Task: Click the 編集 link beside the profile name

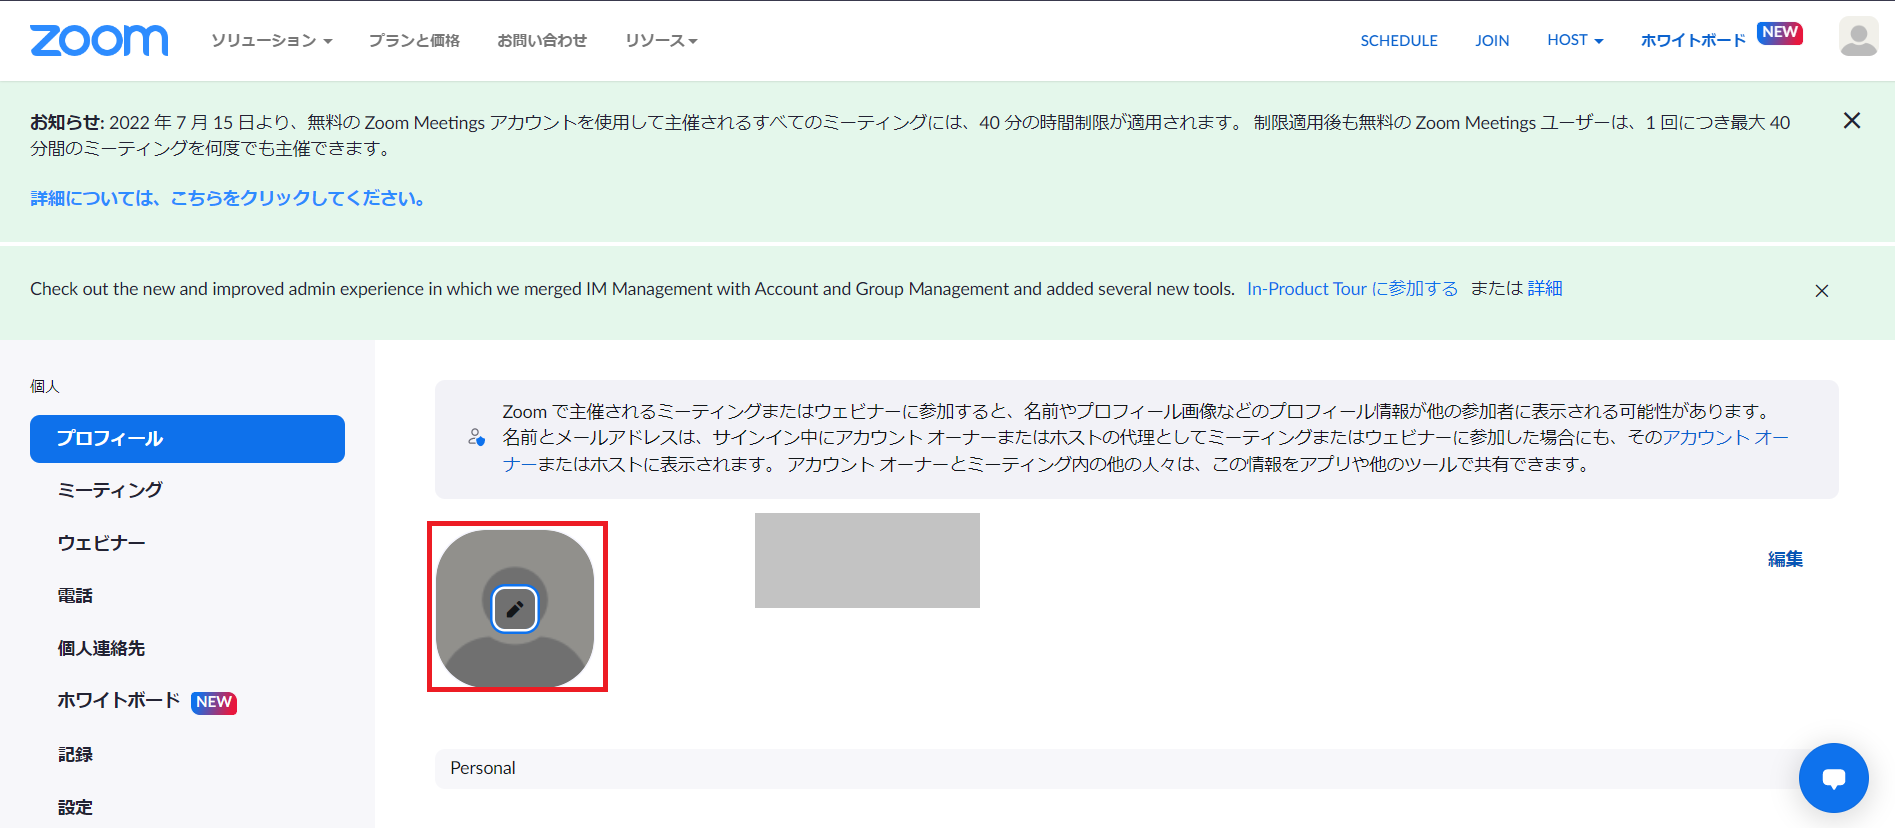Action: [1784, 559]
